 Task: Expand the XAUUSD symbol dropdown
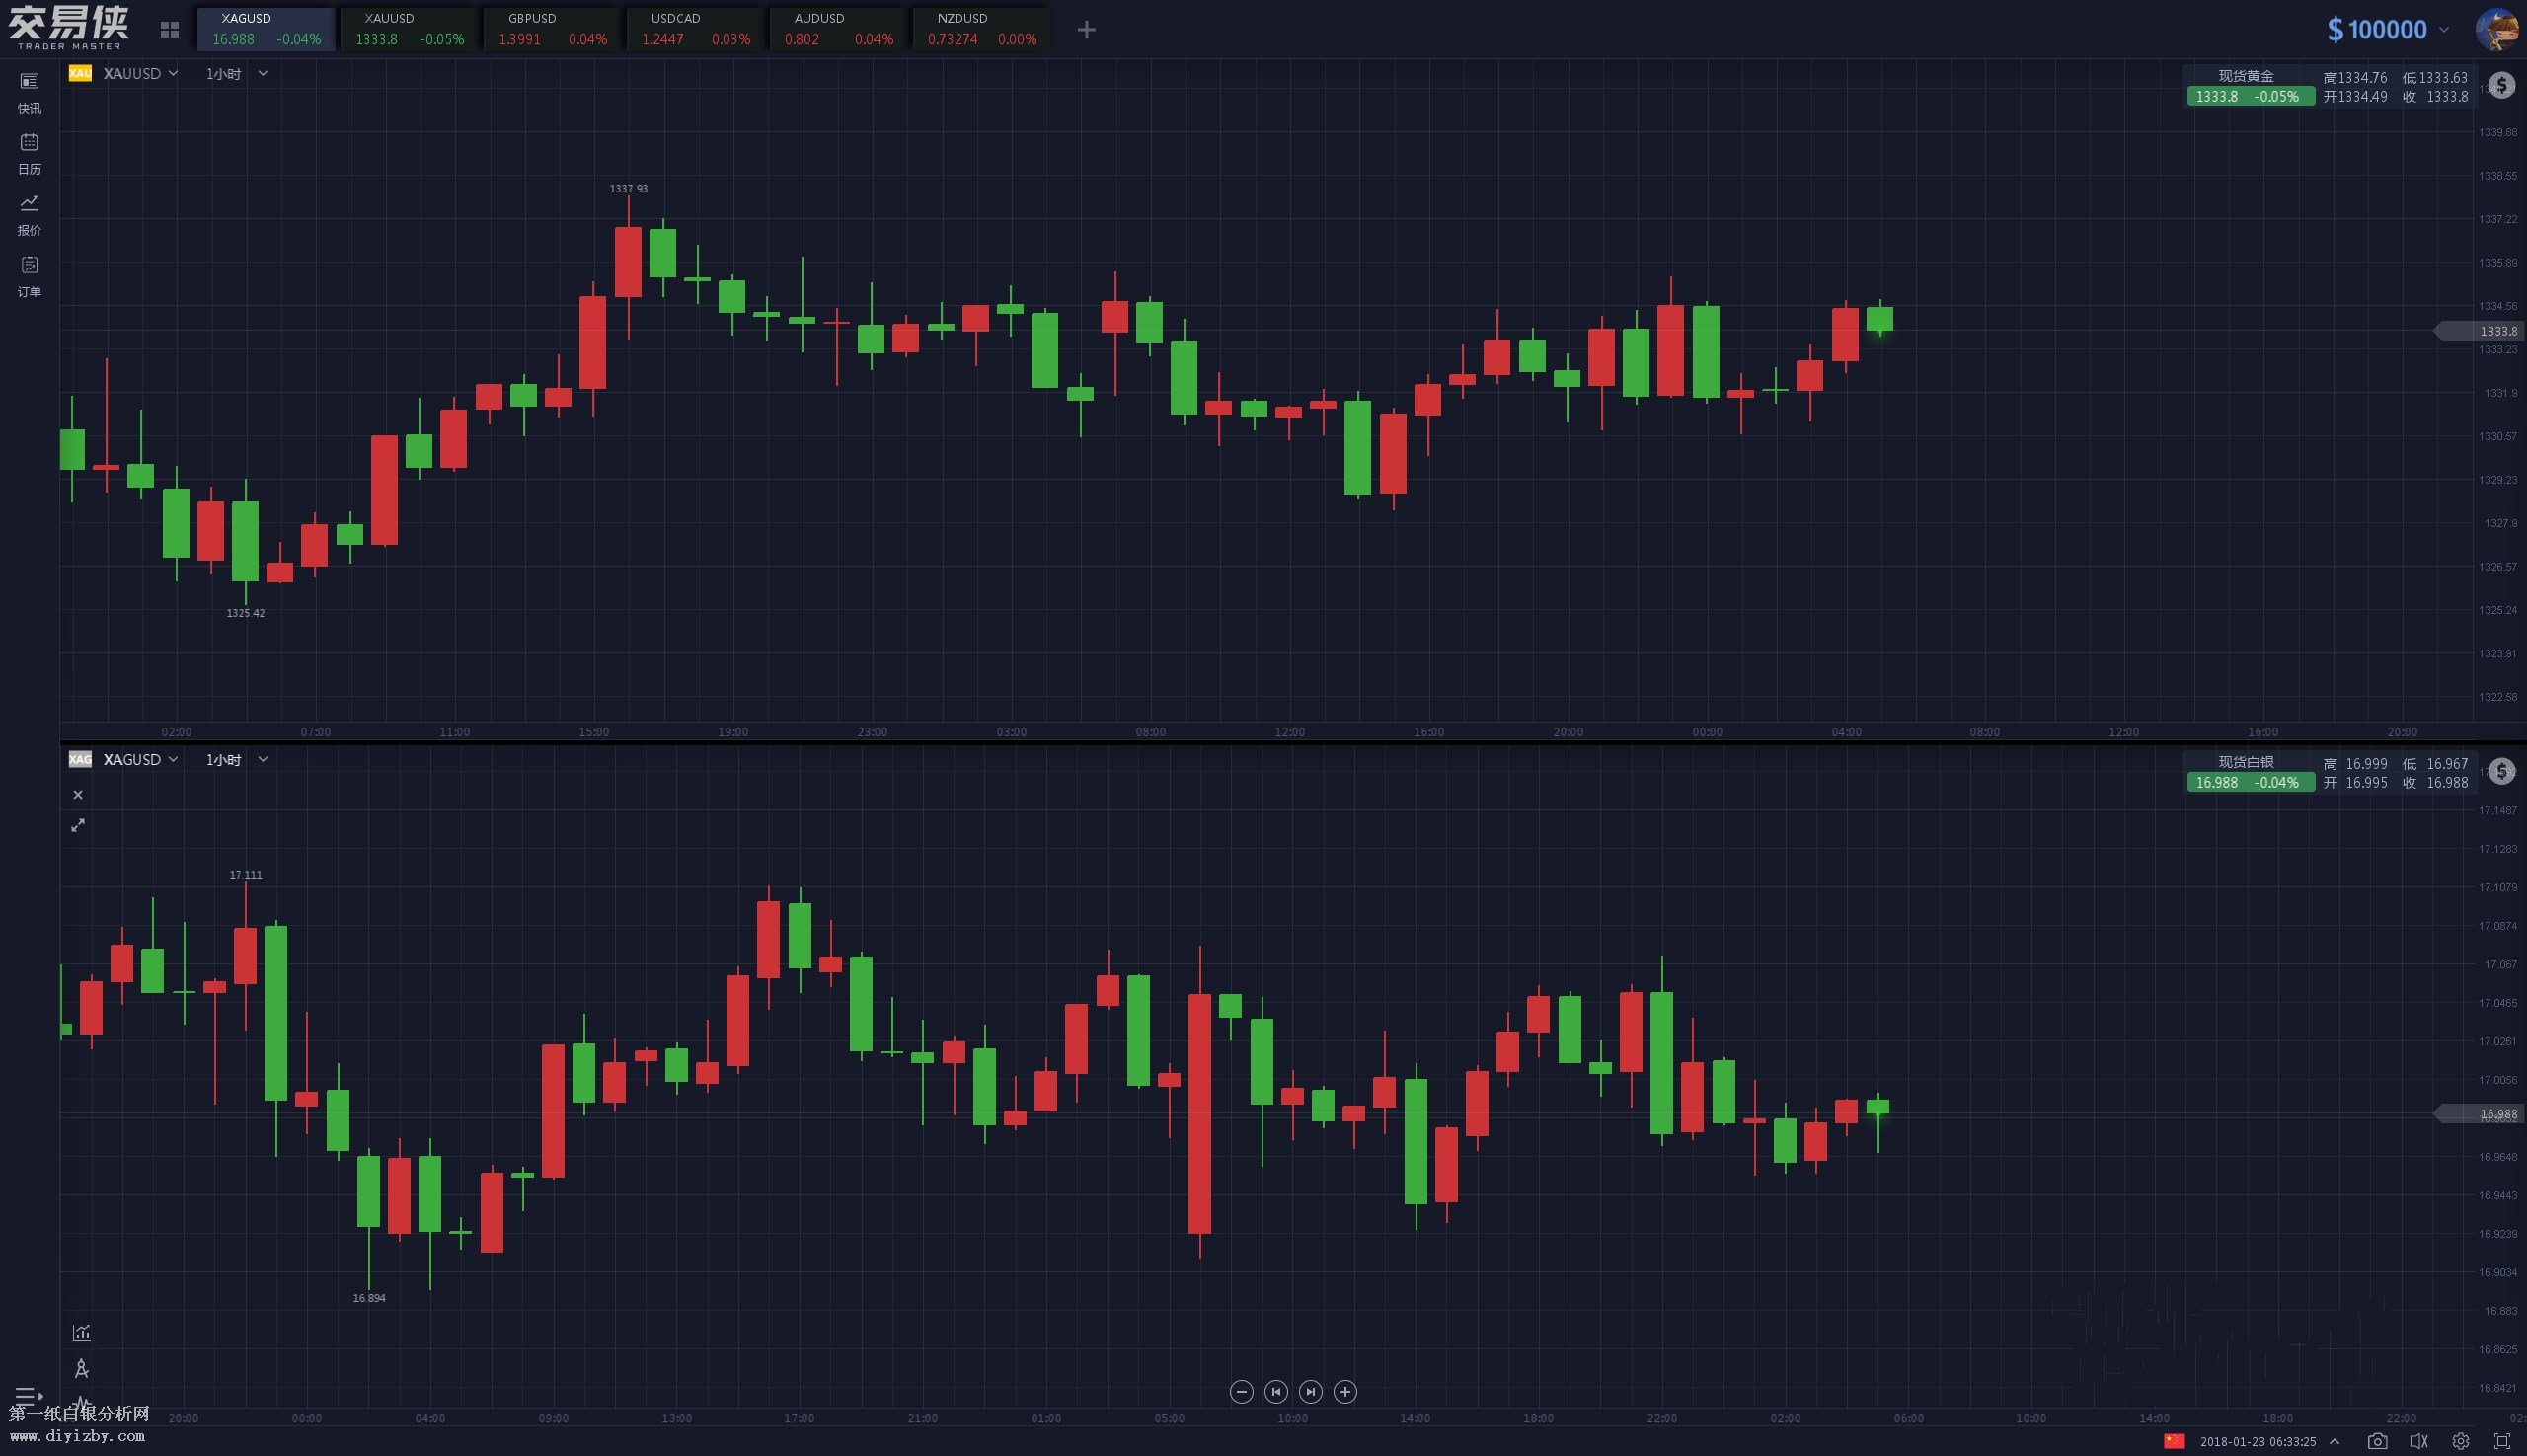(141, 73)
